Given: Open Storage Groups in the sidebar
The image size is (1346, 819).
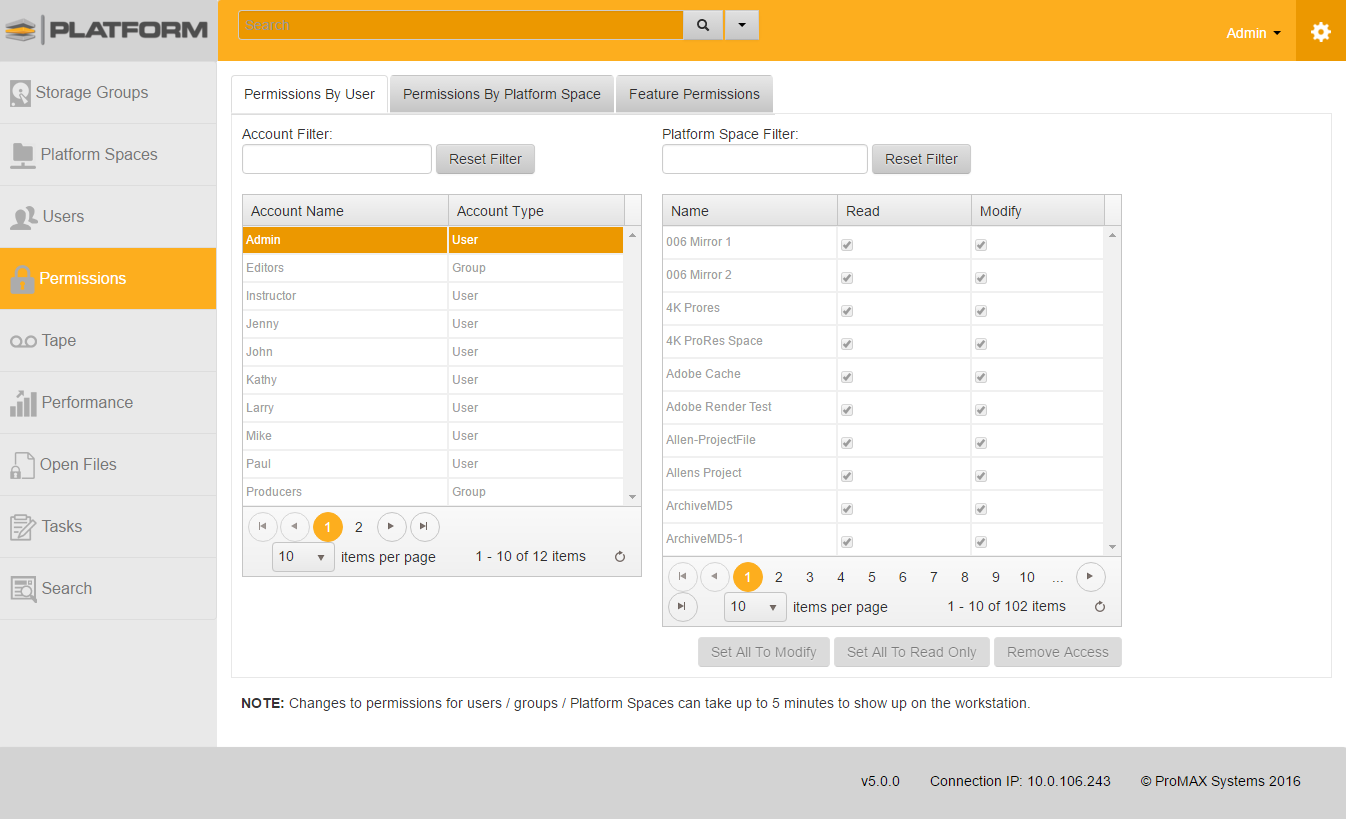Looking at the screenshot, I should [x=108, y=93].
